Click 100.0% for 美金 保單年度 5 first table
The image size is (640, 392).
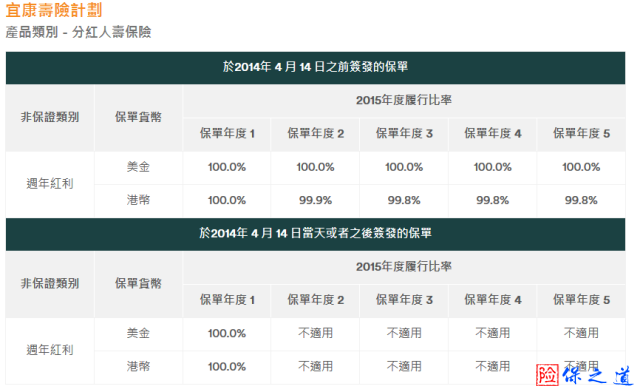pyautogui.click(x=581, y=167)
